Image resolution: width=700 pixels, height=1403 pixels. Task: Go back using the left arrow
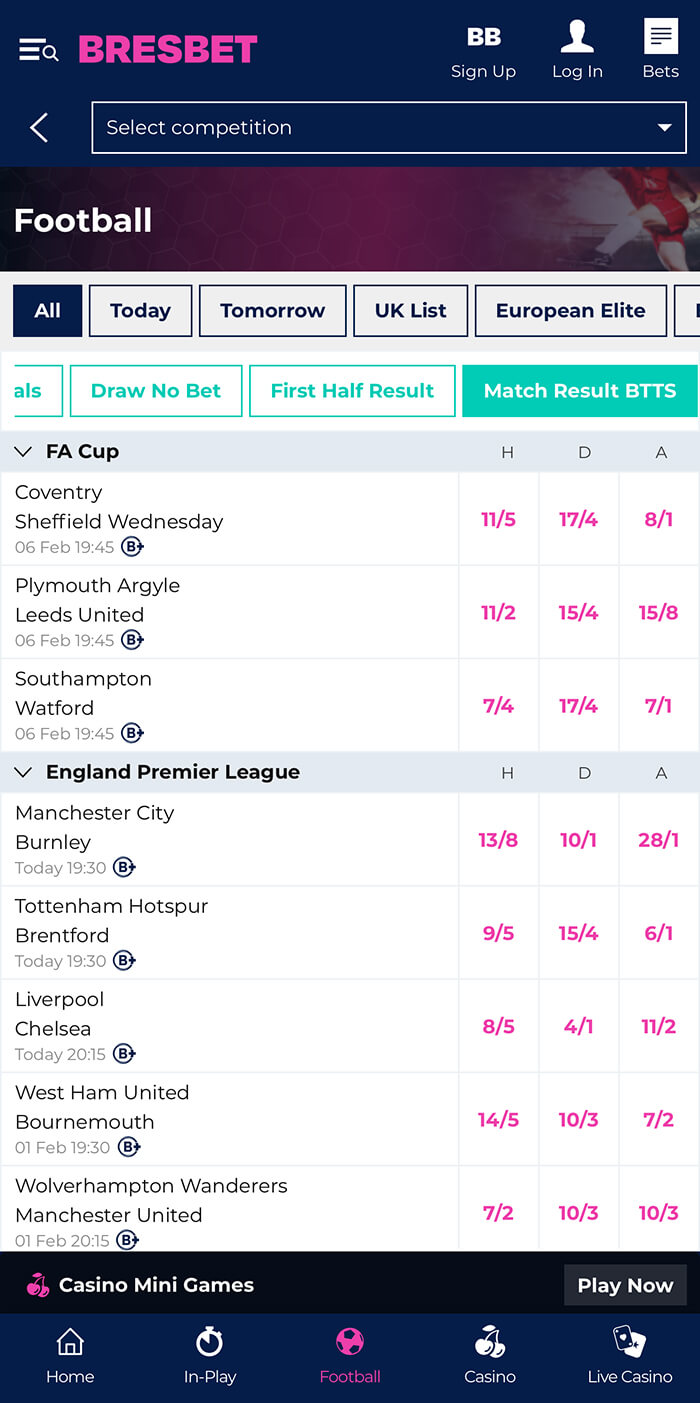pos(39,127)
